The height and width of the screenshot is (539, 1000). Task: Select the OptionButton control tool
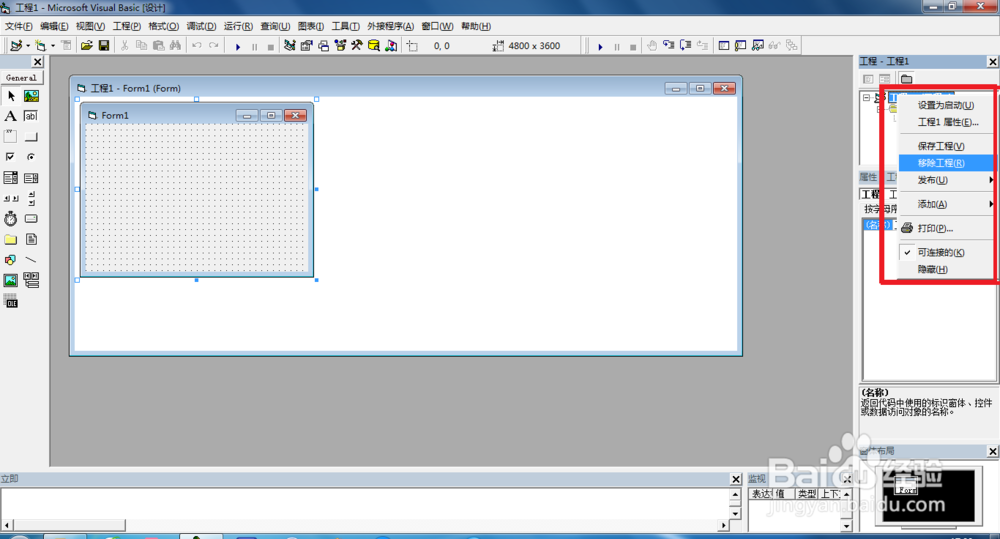31,157
